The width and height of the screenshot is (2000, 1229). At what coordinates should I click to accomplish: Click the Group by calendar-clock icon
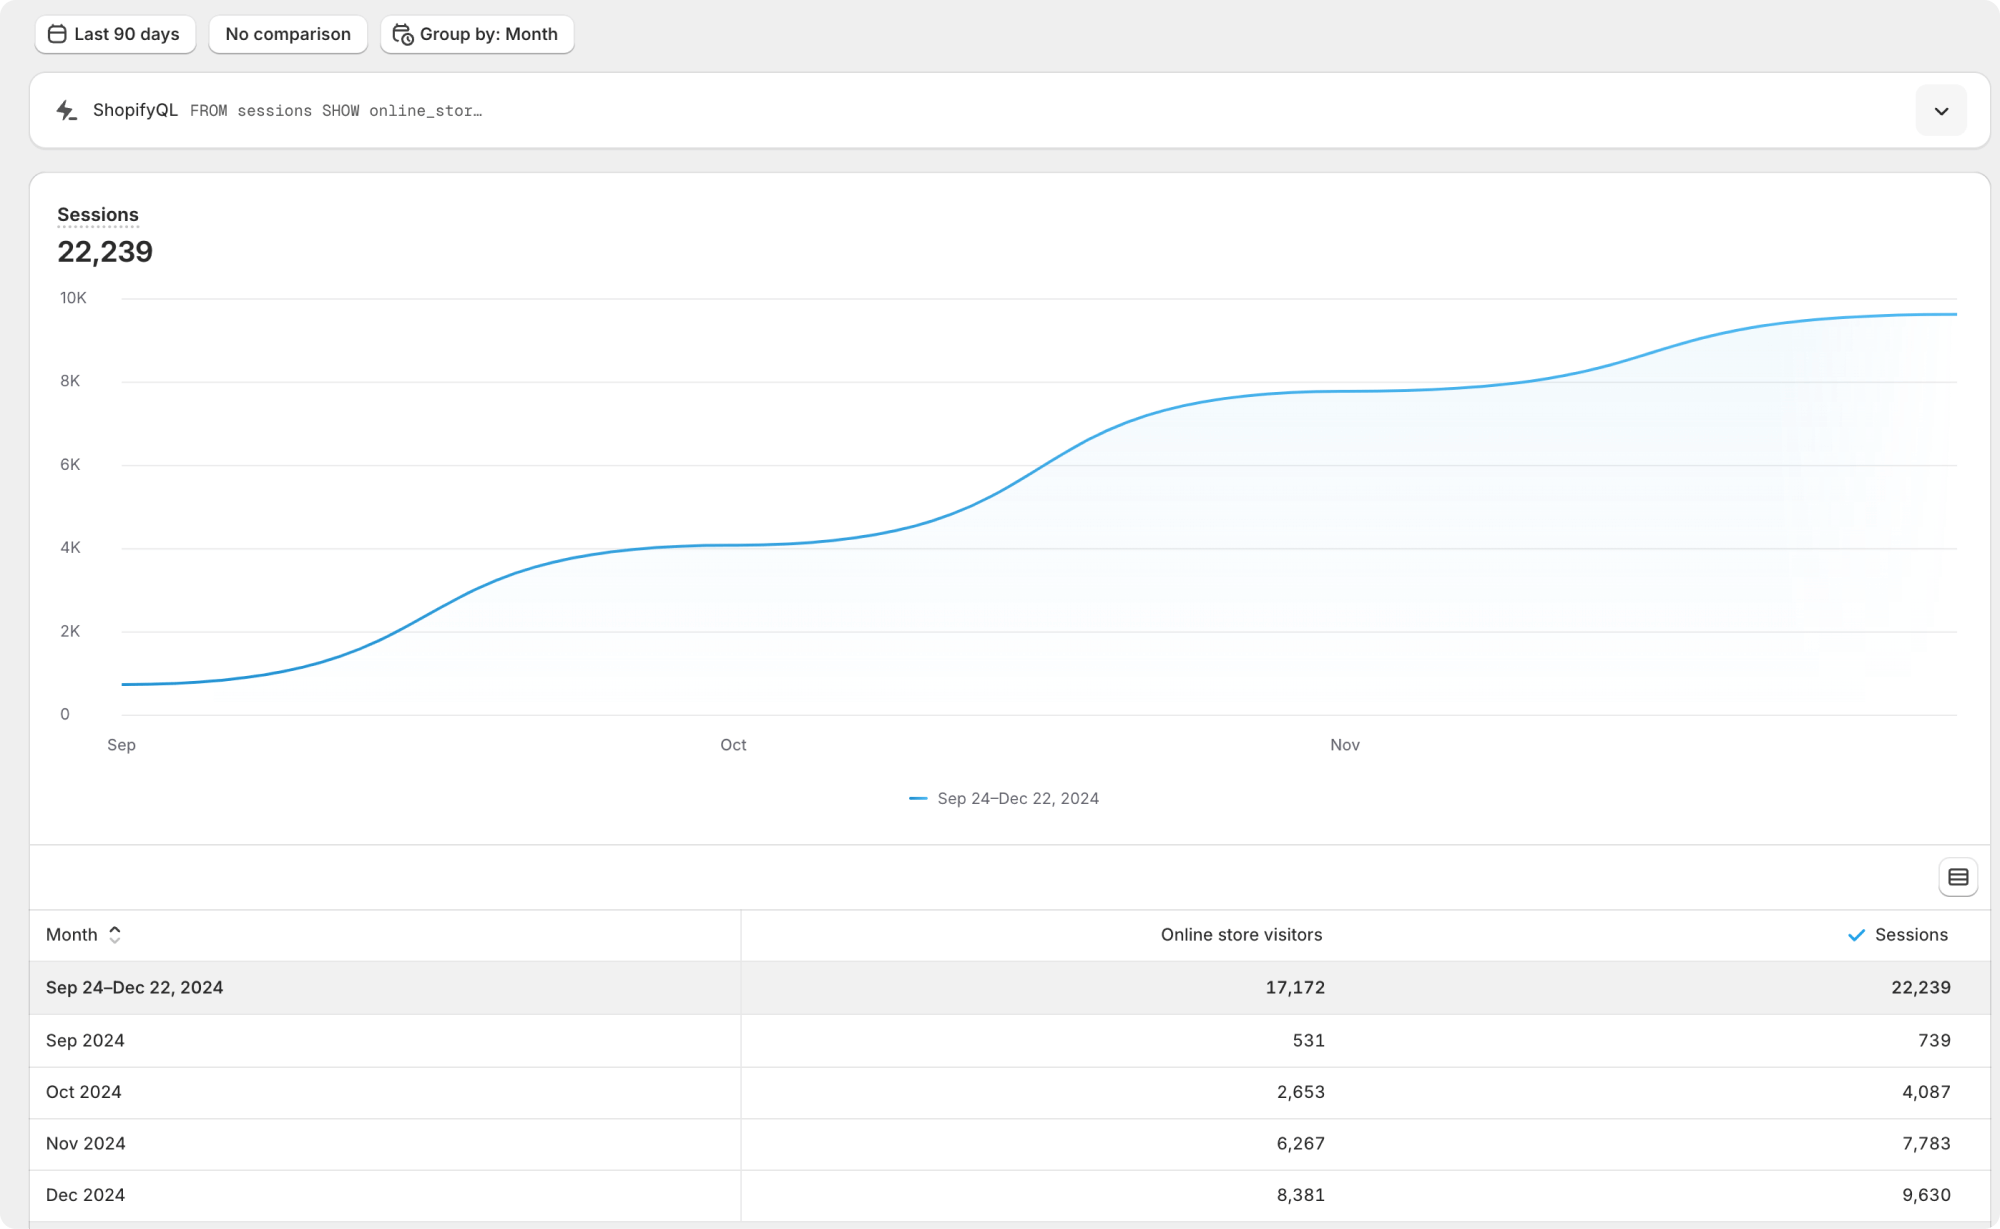pos(403,35)
